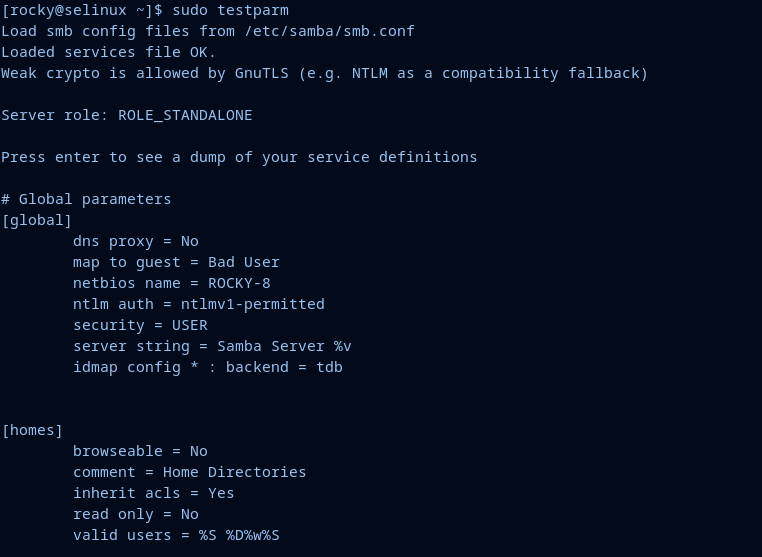Click the 'inherit acls = Yes' setting
The width and height of the screenshot is (762, 557).
[154, 493]
